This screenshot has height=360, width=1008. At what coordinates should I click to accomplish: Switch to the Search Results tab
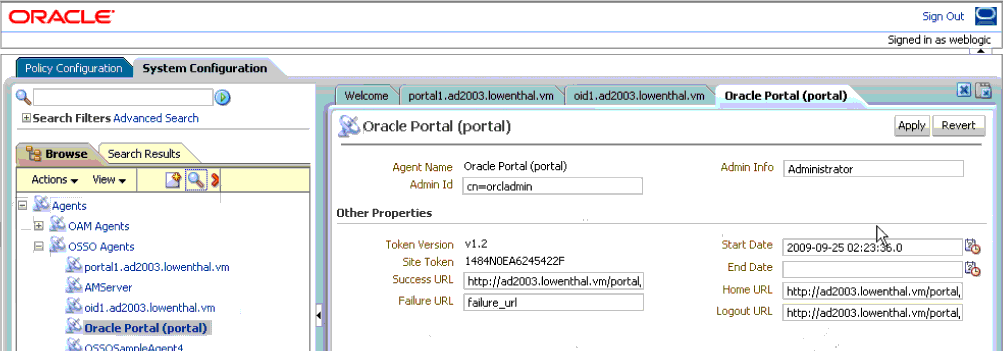pyautogui.click(x=144, y=154)
